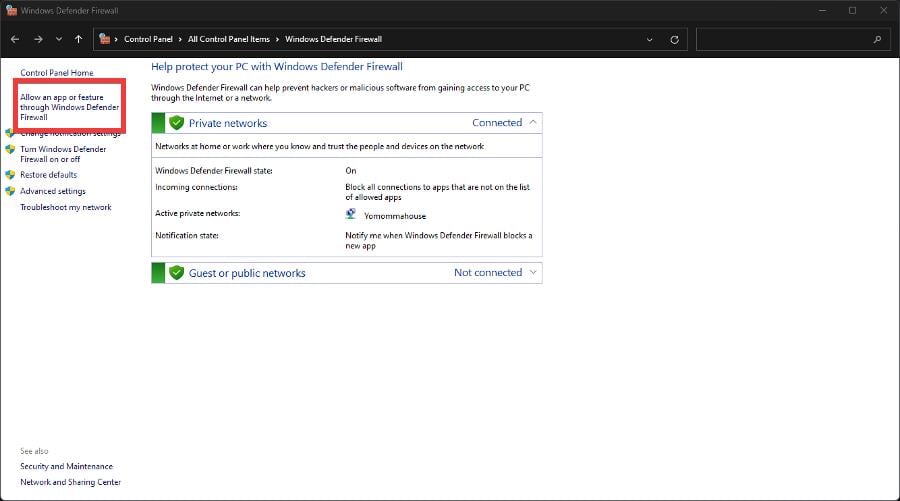Click the Yomommahouse network icon
This screenshot has width=900, height=501.
point(351,215)
